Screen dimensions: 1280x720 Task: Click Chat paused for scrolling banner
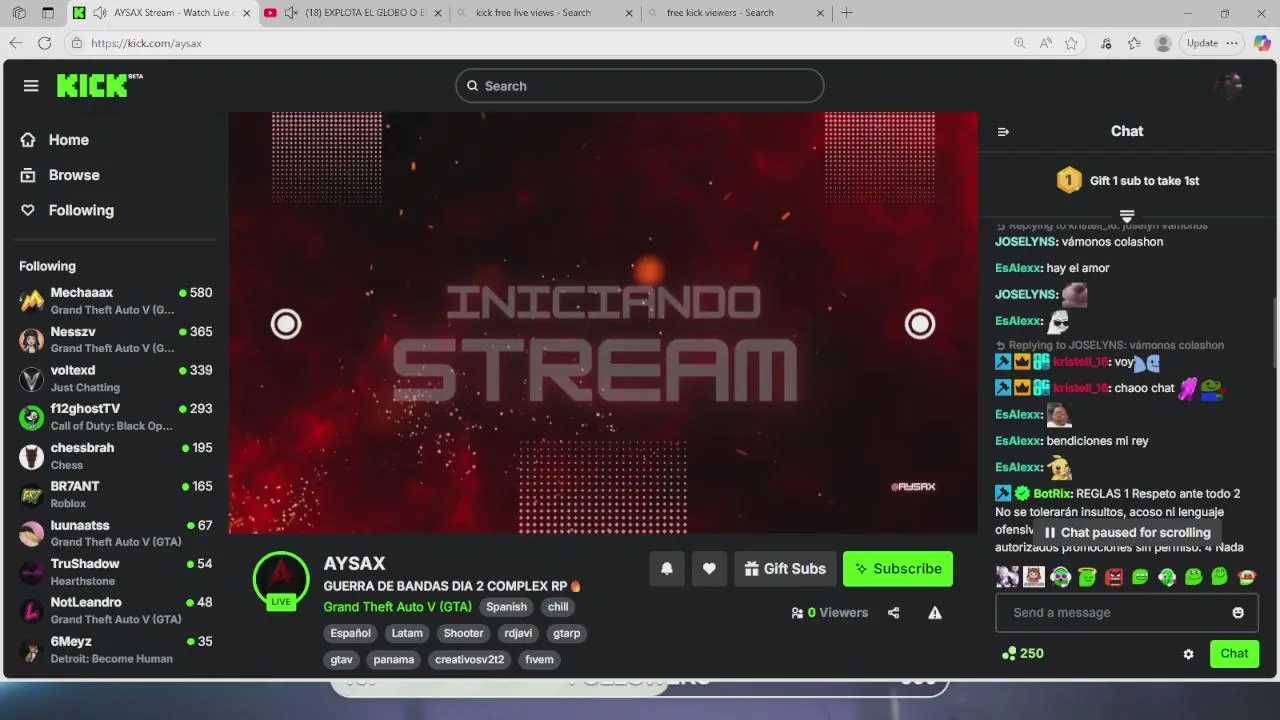(x=1127, y=533)
